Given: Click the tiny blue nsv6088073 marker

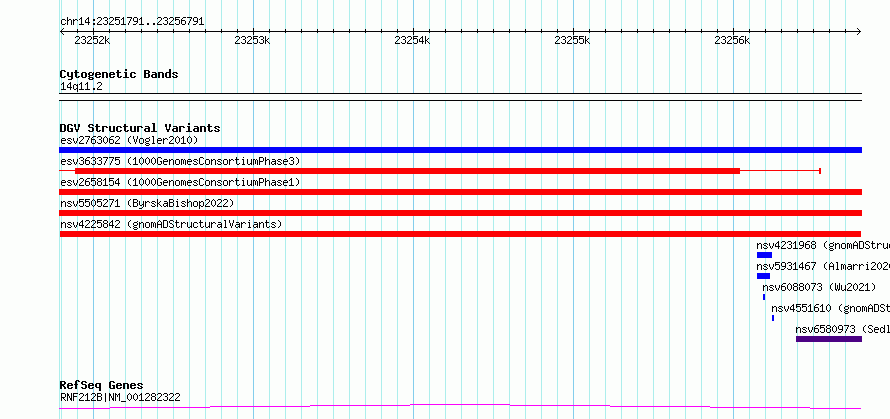Looking at the screenshot, I should [x=764, y=297].
